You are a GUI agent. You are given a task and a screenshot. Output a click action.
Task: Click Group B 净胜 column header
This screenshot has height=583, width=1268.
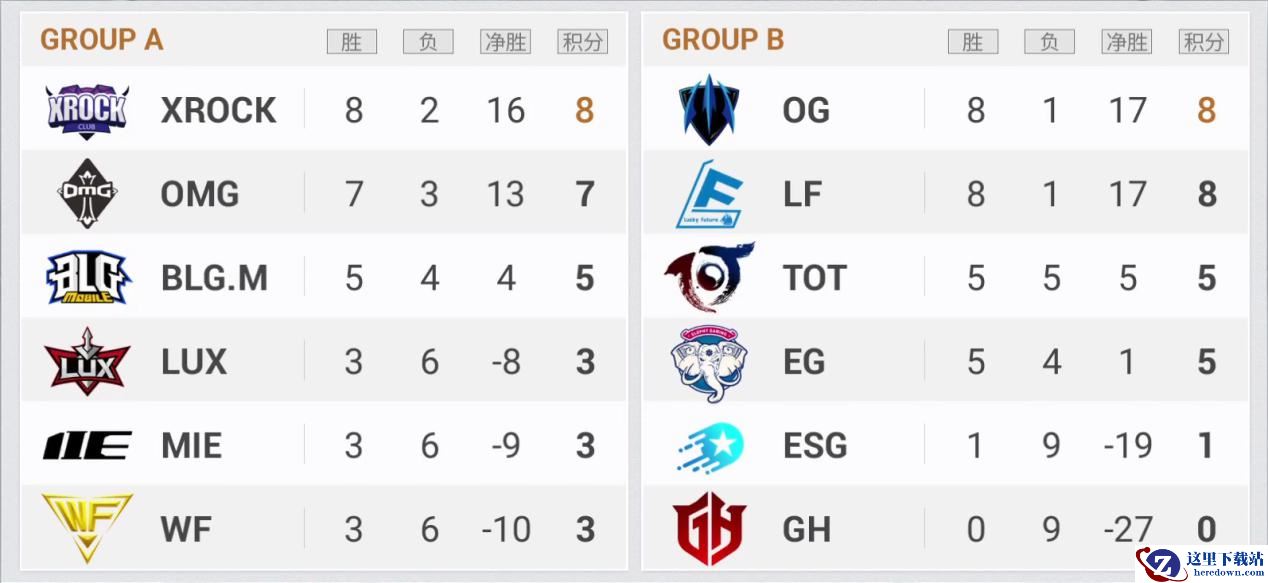point(1126,41)
